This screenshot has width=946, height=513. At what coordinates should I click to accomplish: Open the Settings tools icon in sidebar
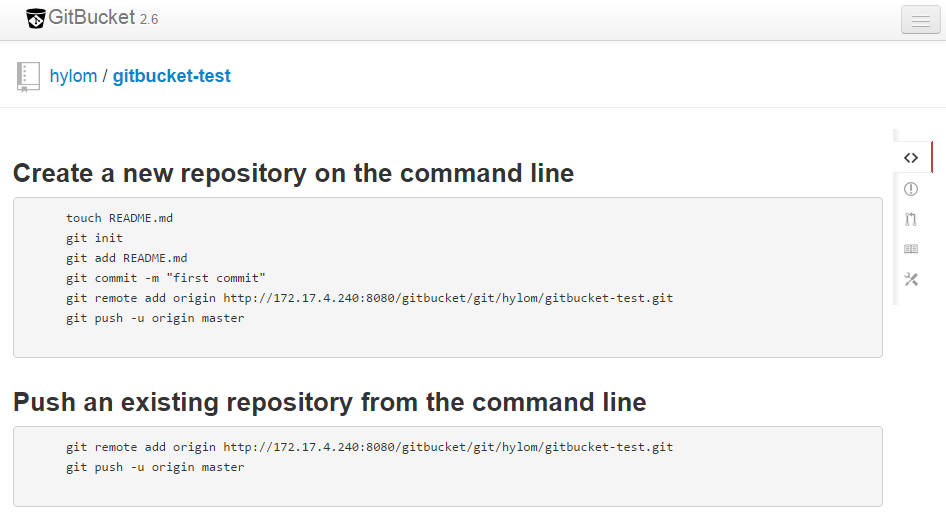(911, 279)
